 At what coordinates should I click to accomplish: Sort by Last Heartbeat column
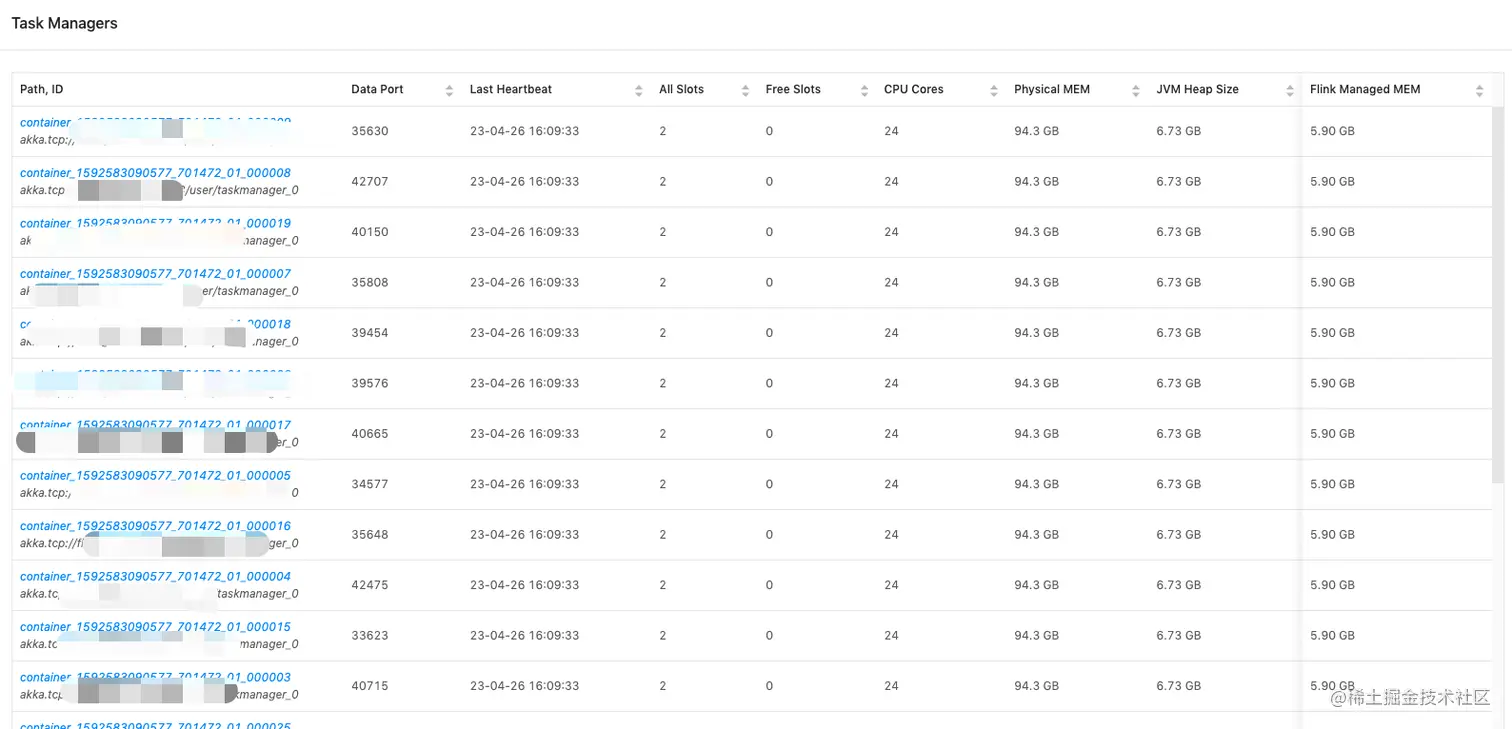(x=638, y=89)
